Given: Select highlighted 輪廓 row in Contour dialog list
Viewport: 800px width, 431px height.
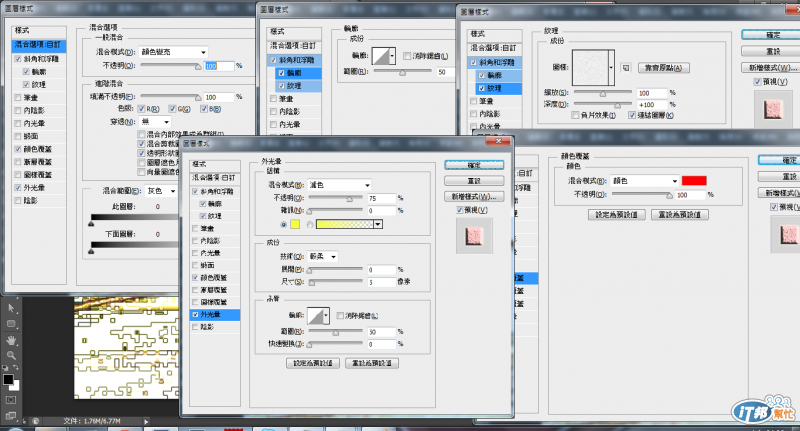Looking at the screenshot, I should point(298,73).
